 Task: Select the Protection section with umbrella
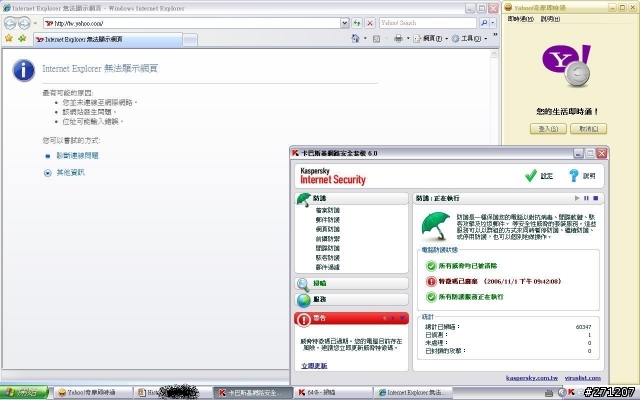(x=351, y=198)
